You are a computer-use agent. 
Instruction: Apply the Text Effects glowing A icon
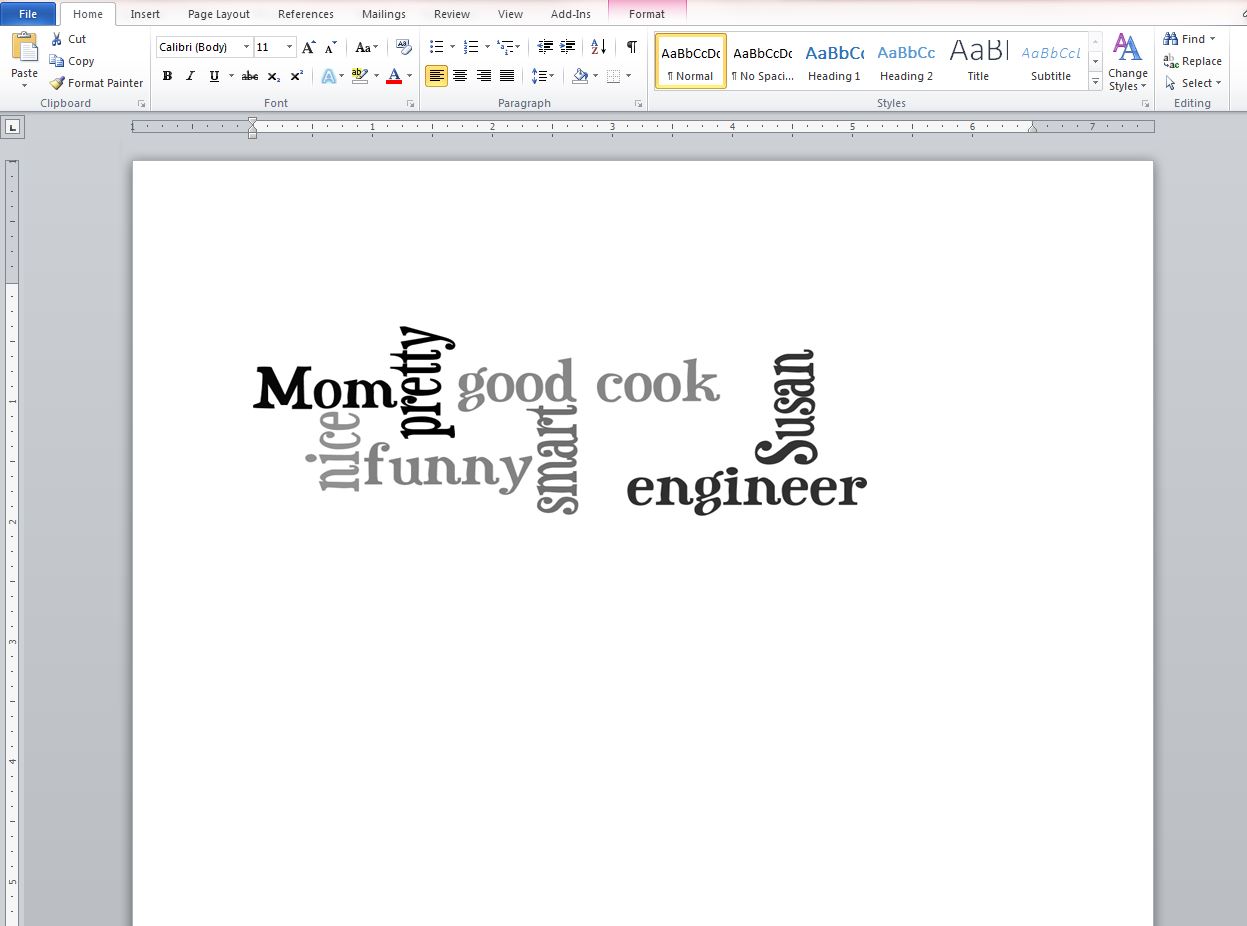[x=328, y=76]
